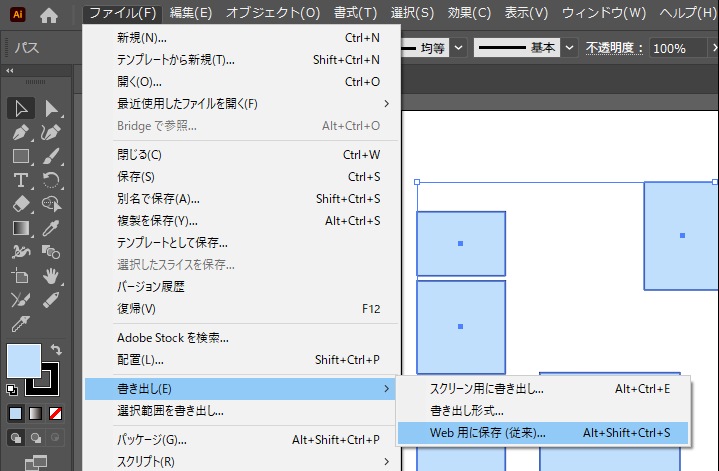The width and height of the screenshot is (719, 471).
Task: Open the 均等 stroke profile dropdown
Action: pos(457,47)
